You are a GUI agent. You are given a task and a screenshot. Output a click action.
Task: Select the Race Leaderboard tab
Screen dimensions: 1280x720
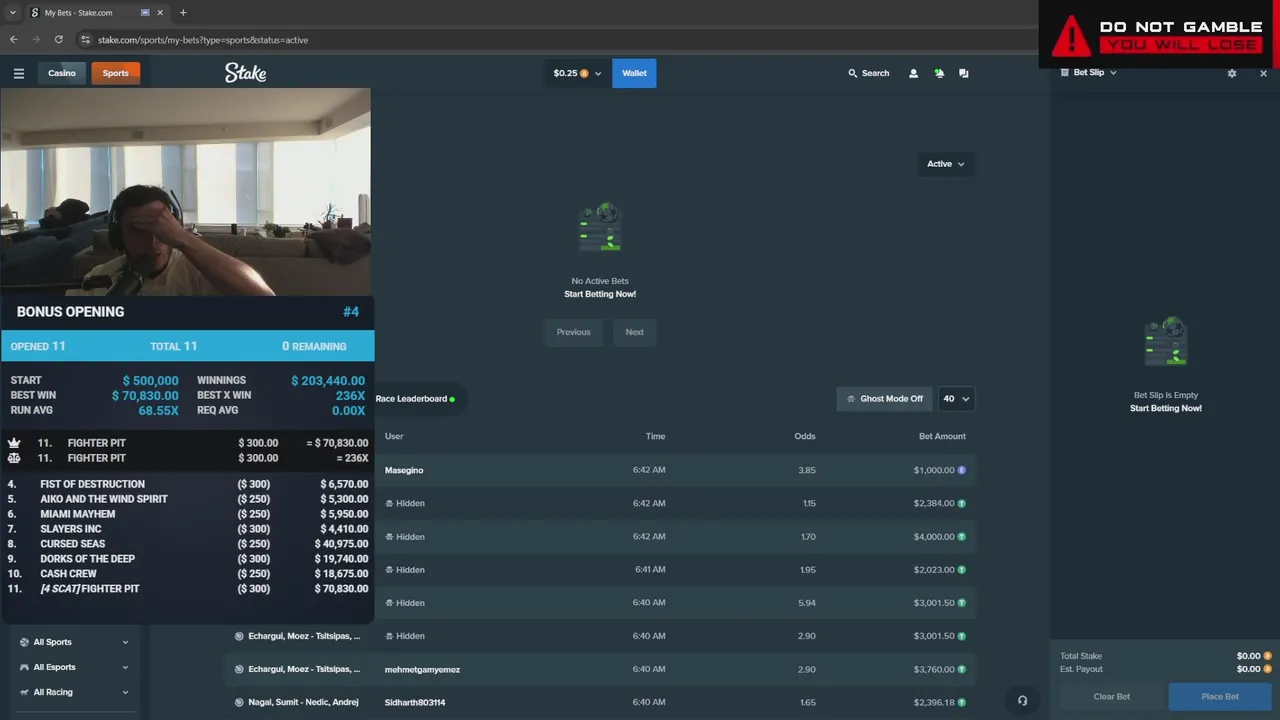[x=415, y=399]
